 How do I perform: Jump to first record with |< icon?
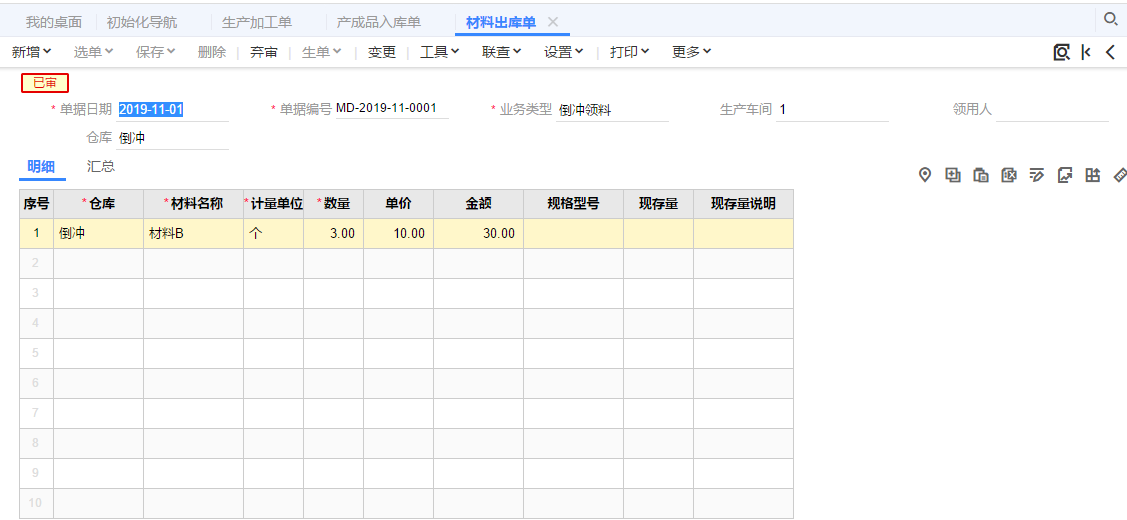point(1086,52)
